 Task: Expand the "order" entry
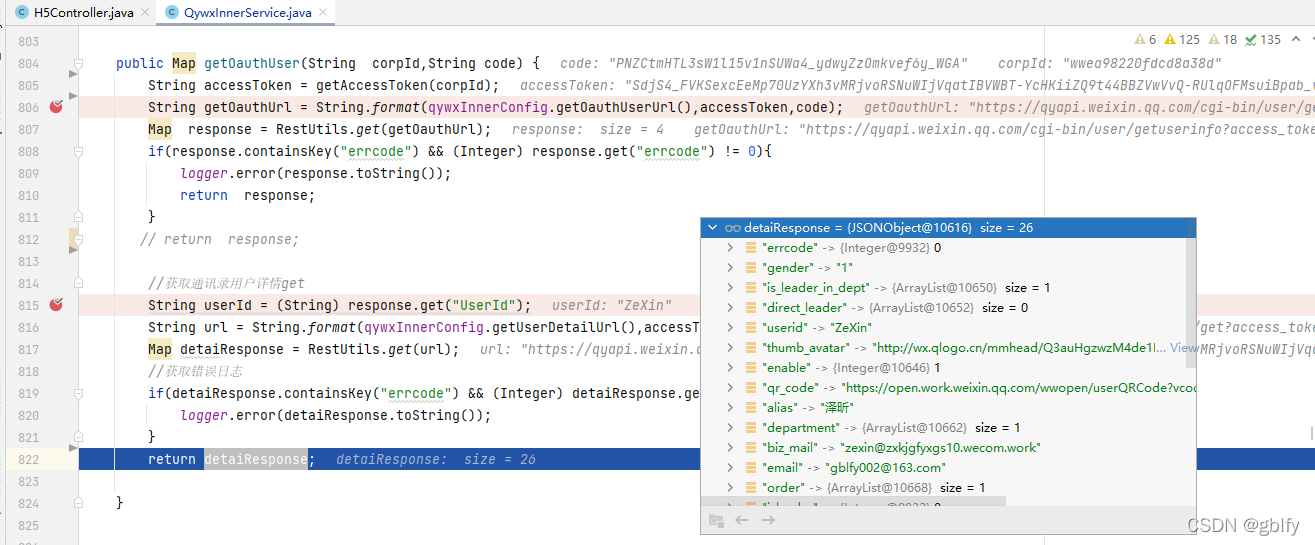pos(731,488)
